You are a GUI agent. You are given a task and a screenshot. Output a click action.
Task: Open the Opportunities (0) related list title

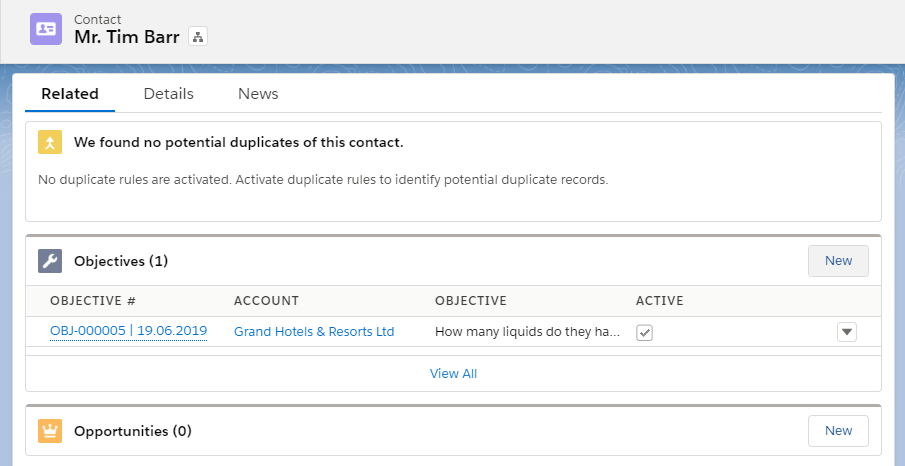point(133,431)
